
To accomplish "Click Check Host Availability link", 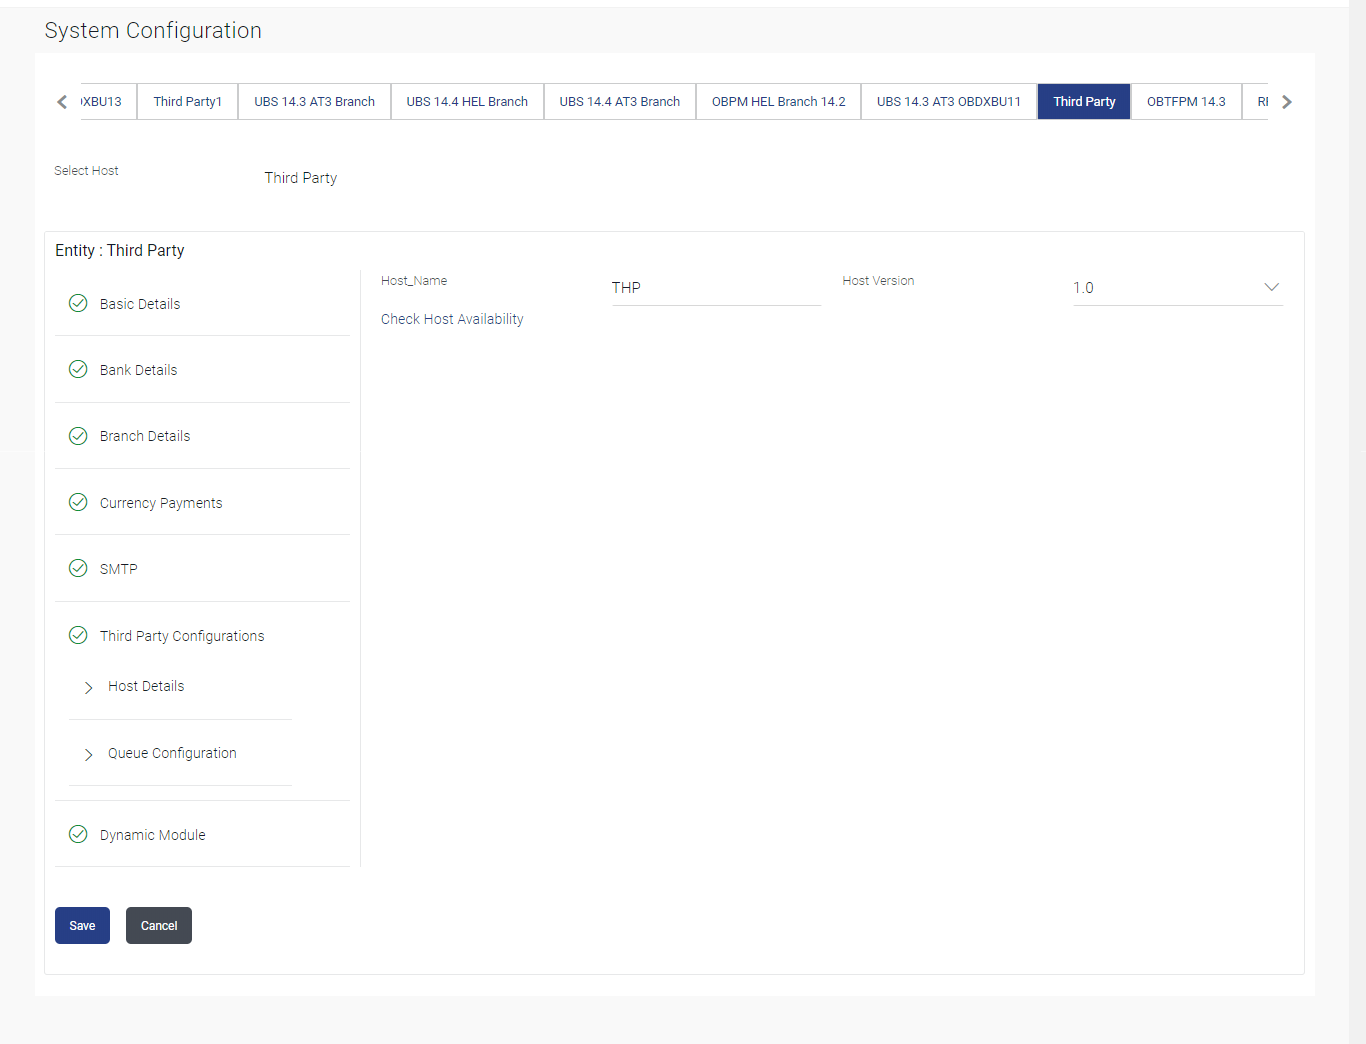I will click(x=452, y=319).
